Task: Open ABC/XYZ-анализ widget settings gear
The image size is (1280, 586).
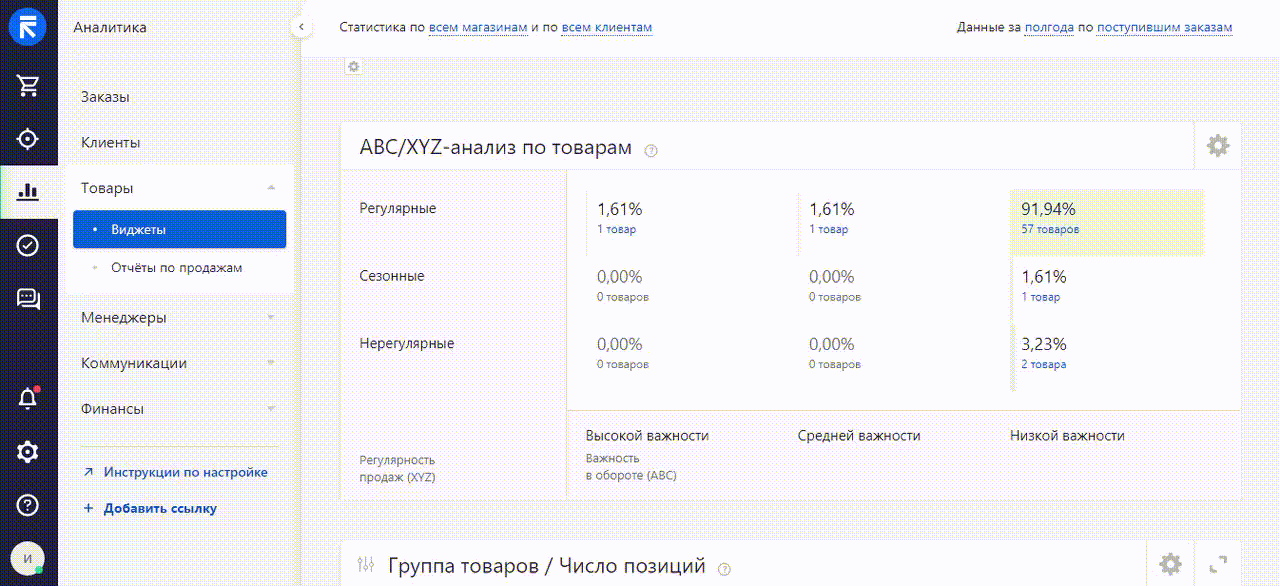Action: 1217,146
